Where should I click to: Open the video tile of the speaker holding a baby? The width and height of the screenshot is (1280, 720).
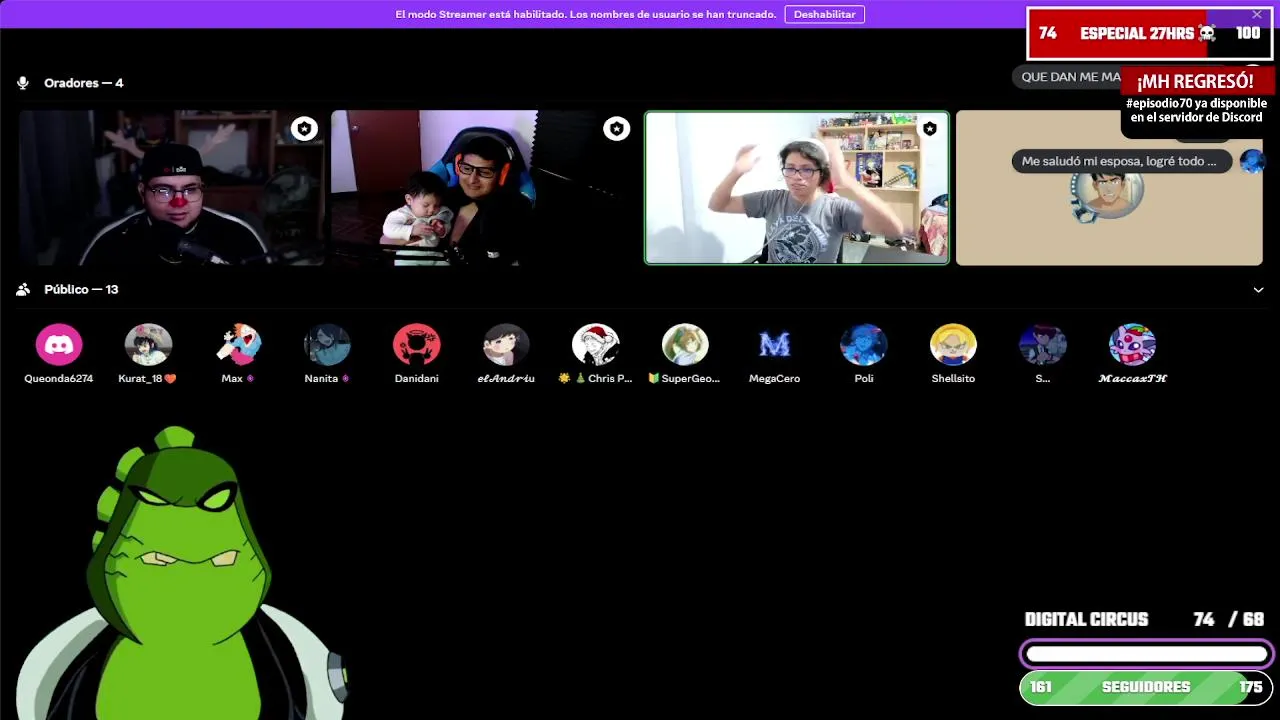484,187
